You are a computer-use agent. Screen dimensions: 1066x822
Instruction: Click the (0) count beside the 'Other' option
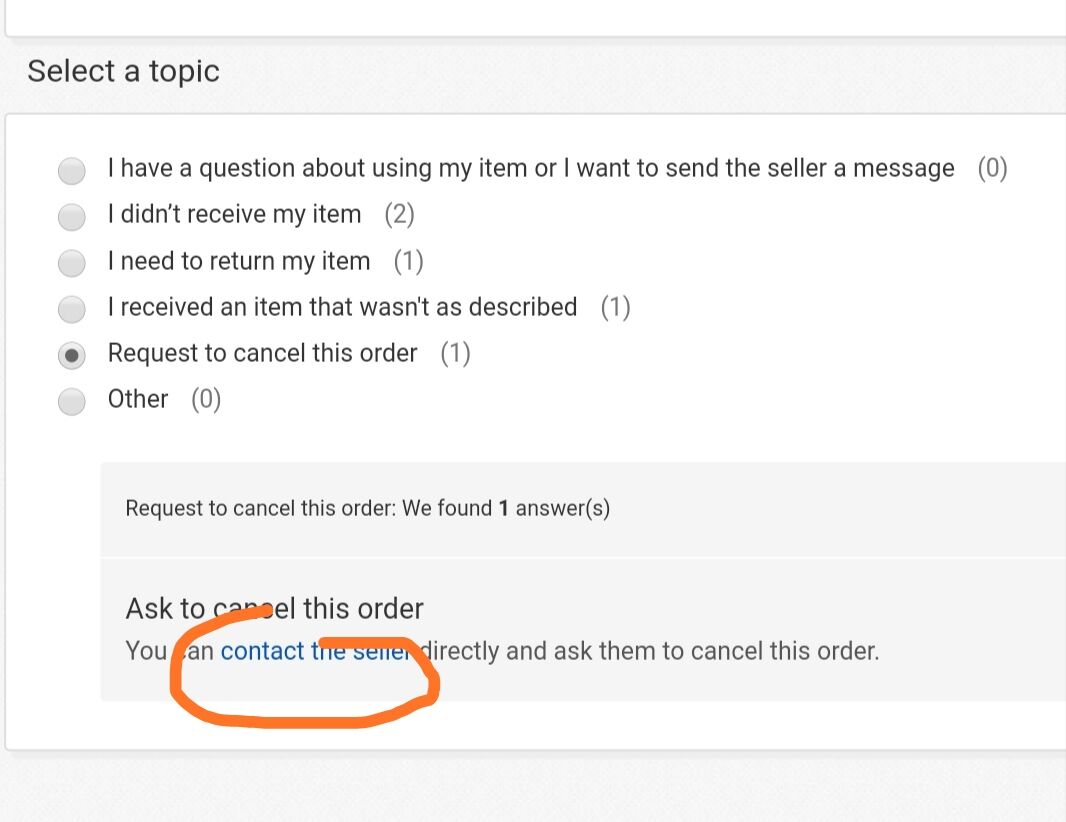click(x=206, y=399)
